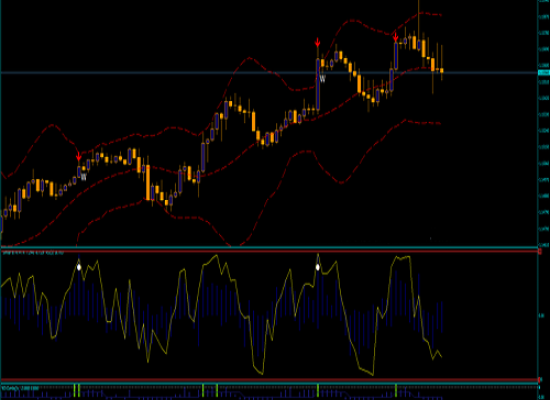
Task: Select the earliest red sell arrow
Action: tap(79, 156)
